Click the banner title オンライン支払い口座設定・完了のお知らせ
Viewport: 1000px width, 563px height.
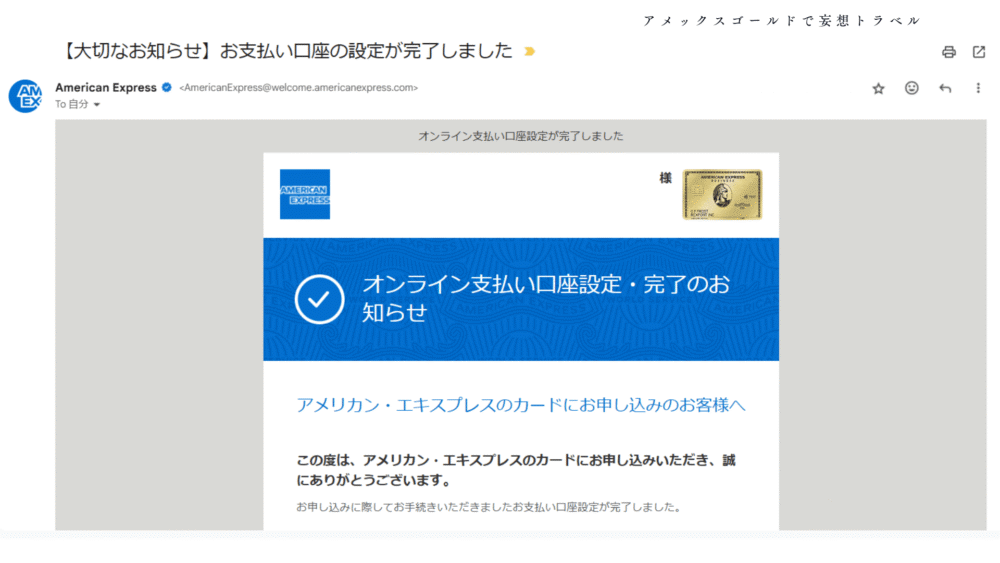546,298
